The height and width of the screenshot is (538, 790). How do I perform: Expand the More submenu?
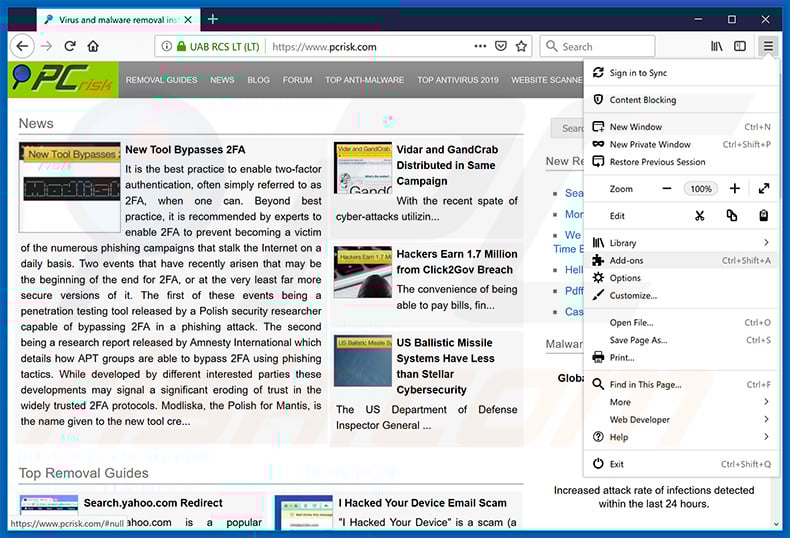tap(682, 402)
